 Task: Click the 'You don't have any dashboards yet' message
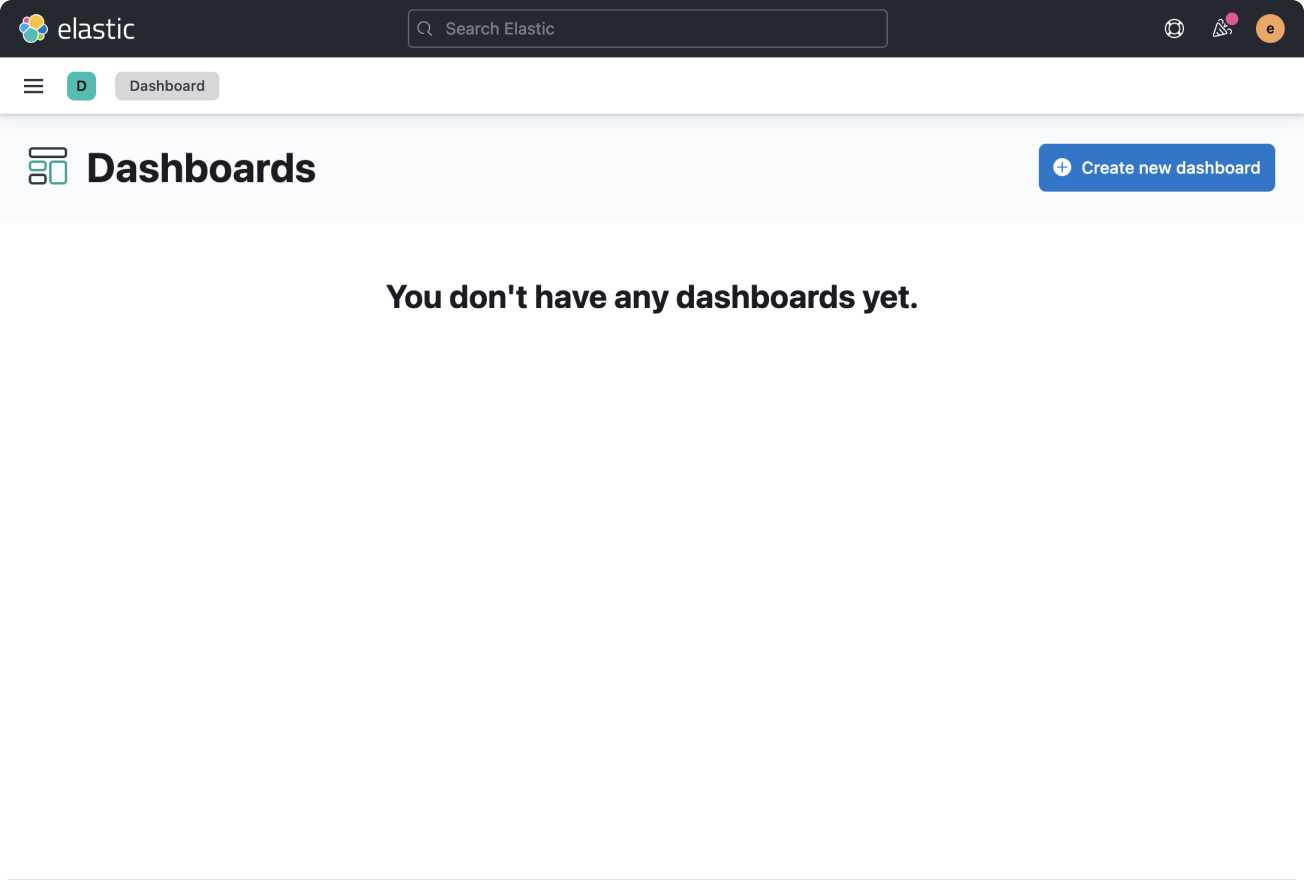pyautogui.click(x=651, y=297)
